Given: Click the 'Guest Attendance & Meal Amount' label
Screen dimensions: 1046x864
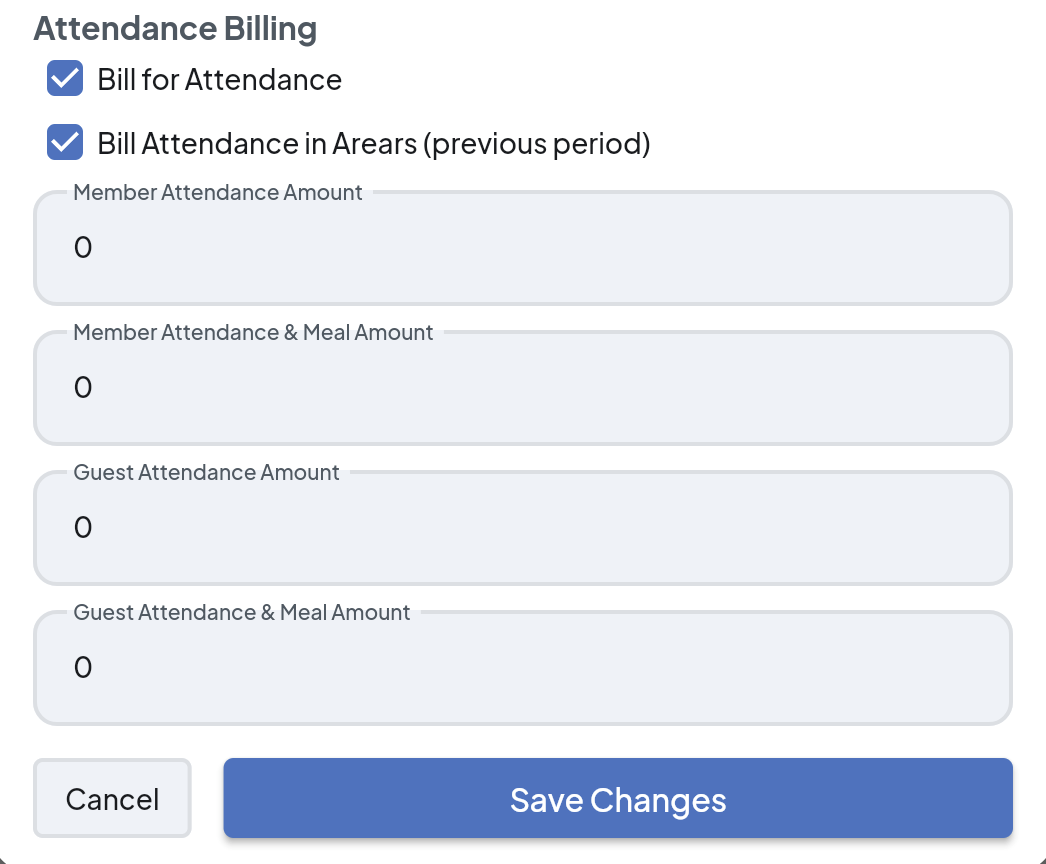Looking at the screenshot, I should point(242,613).
